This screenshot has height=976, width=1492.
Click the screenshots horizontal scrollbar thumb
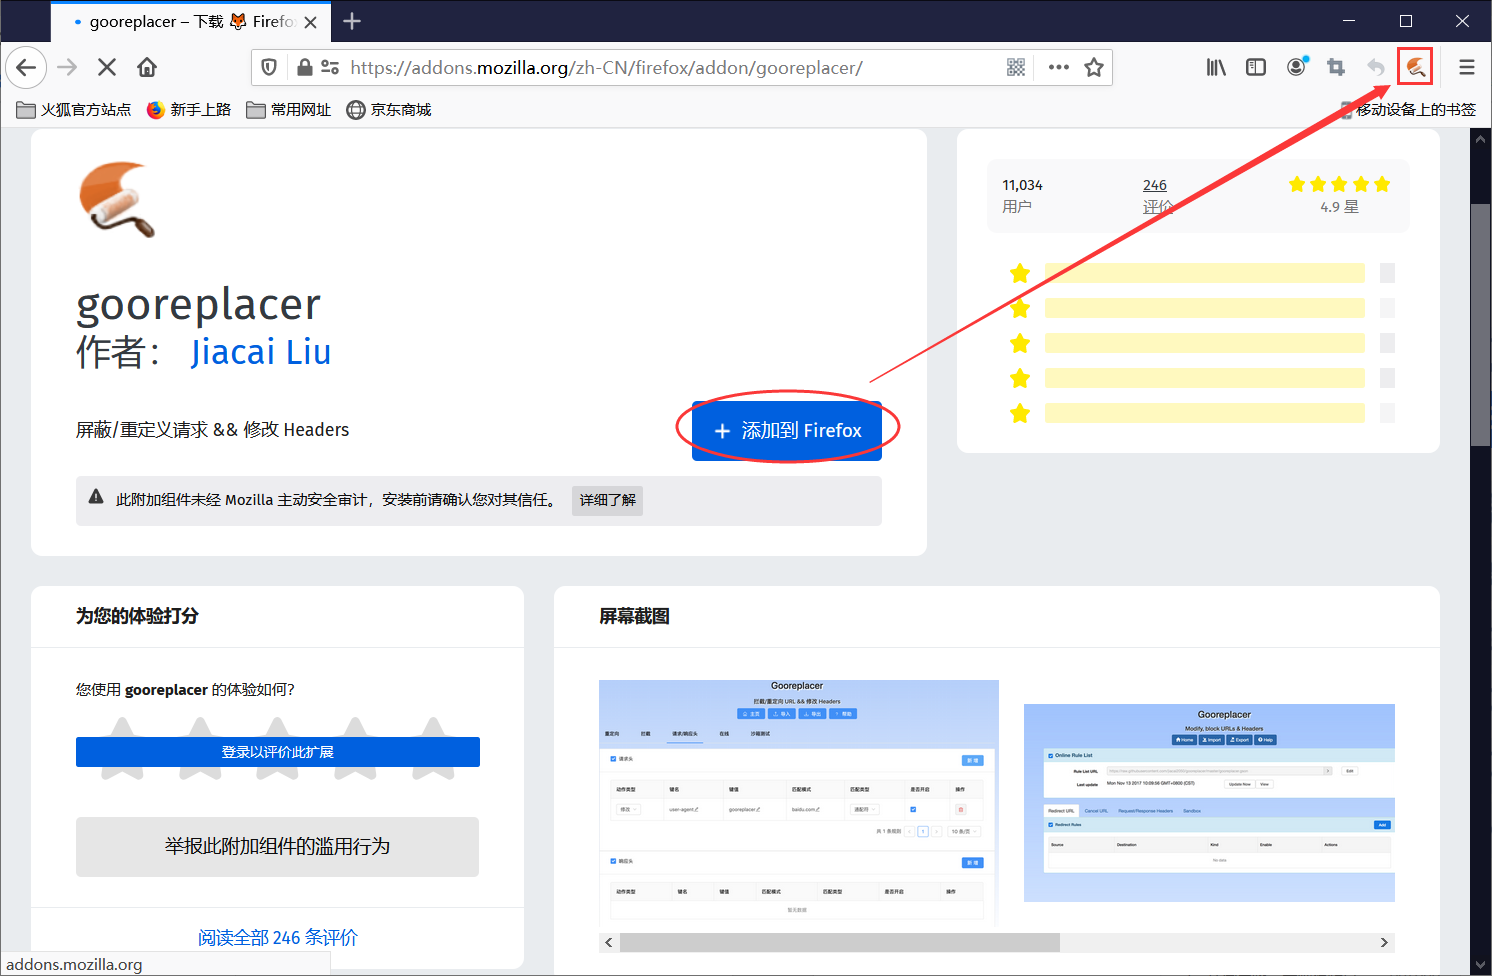[839, 943]
